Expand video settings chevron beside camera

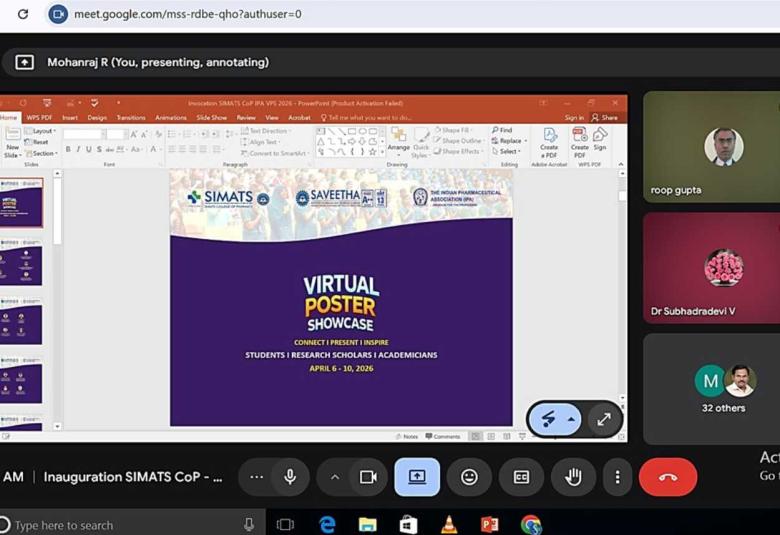[335, 477]
